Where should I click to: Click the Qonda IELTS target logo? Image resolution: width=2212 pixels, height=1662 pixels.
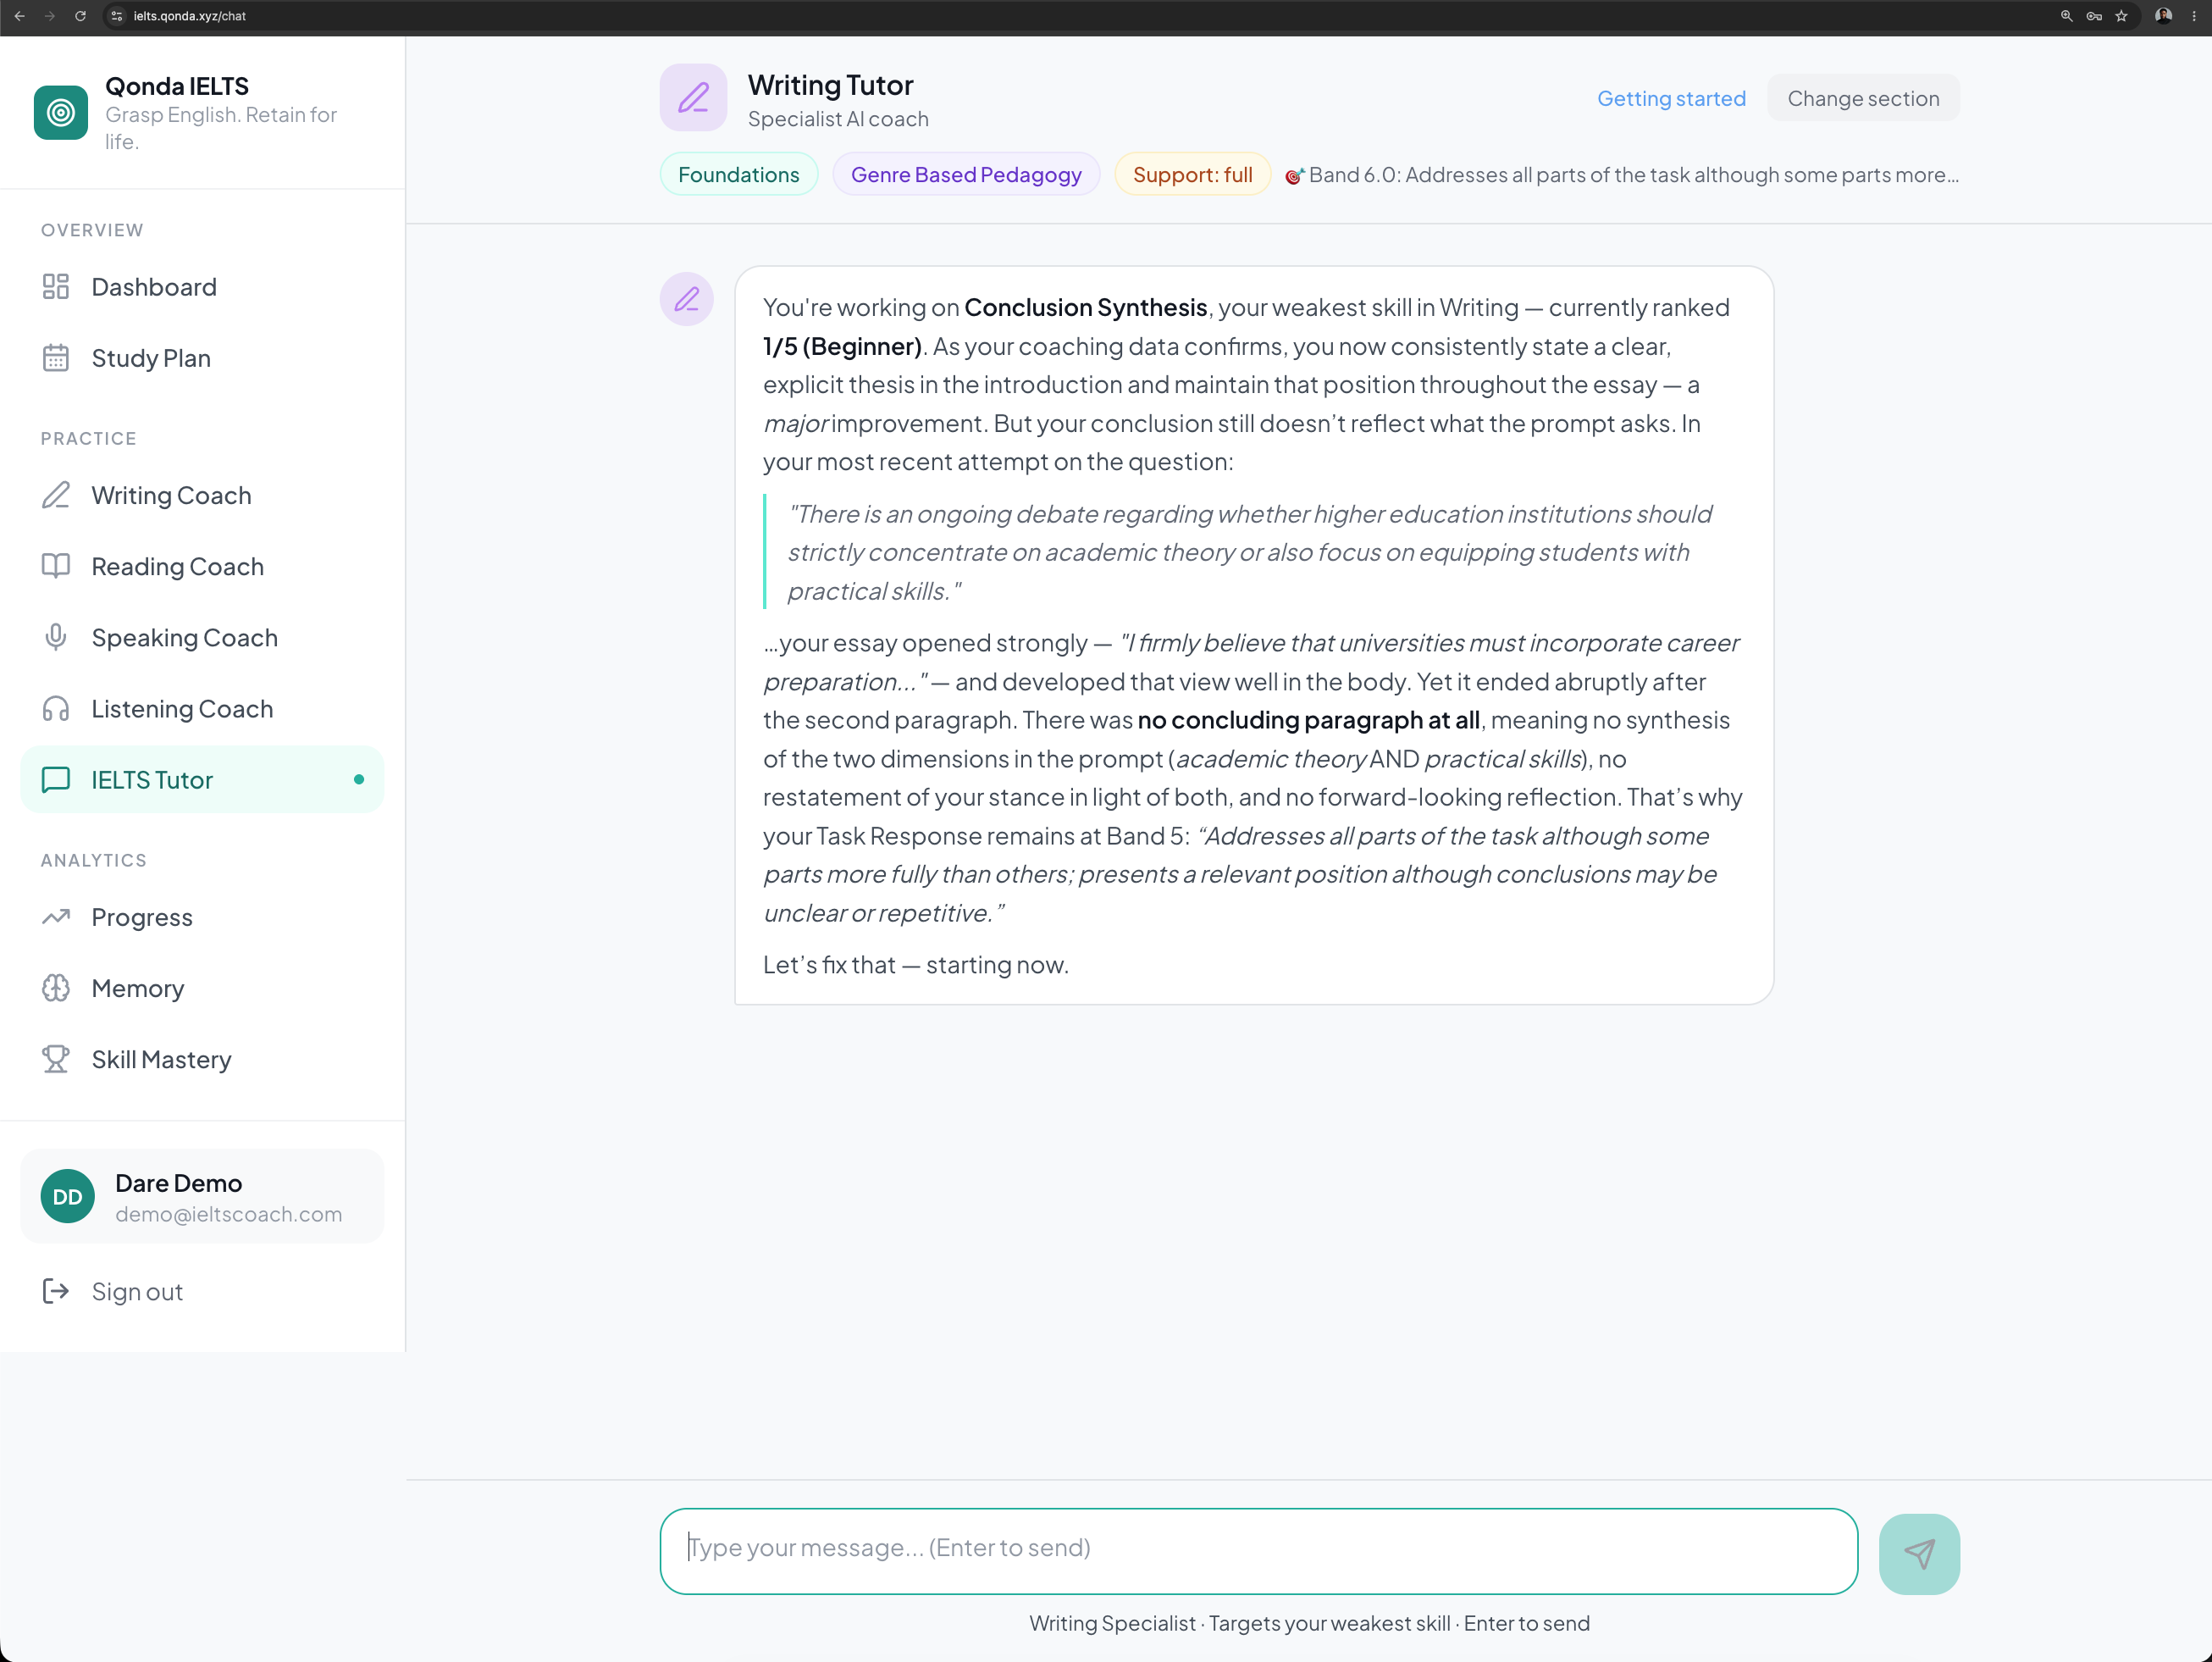click(61, 113)
